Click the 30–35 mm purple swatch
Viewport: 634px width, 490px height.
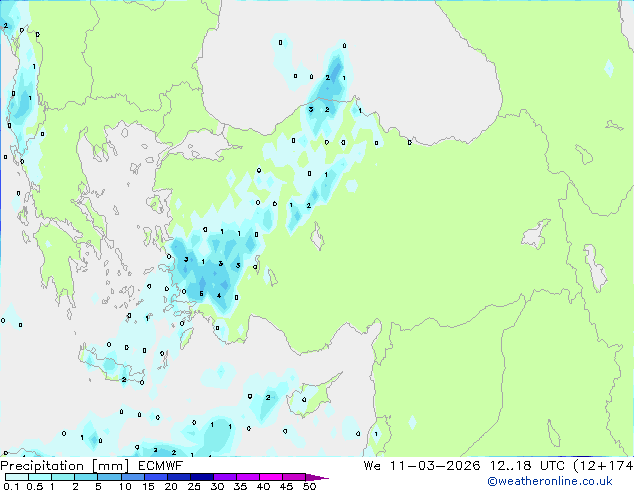(224, 477)
